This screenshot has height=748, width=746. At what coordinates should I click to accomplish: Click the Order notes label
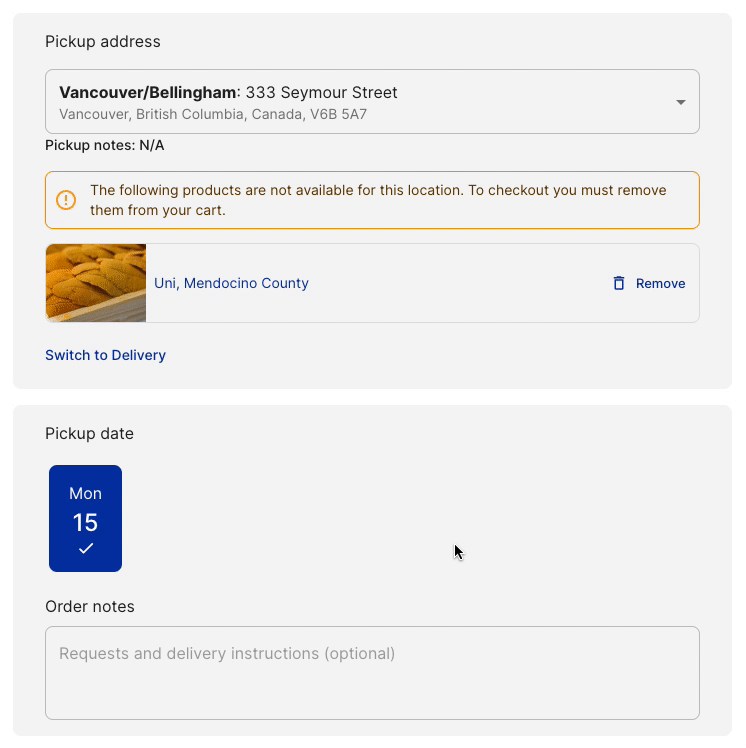pyautogui.click(x=90, y=606)
